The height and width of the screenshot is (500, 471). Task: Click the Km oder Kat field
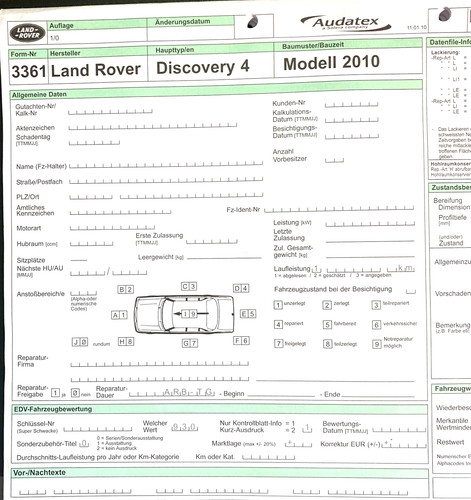(269, 457)
